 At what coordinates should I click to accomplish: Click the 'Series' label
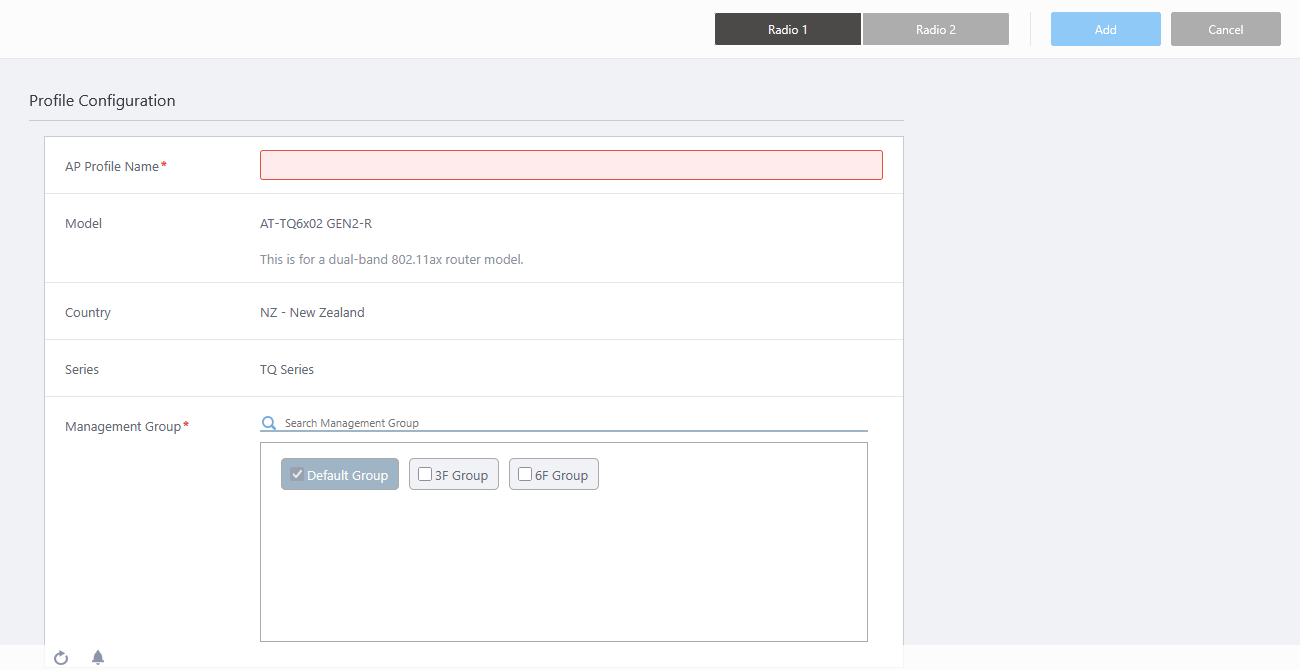82,369
